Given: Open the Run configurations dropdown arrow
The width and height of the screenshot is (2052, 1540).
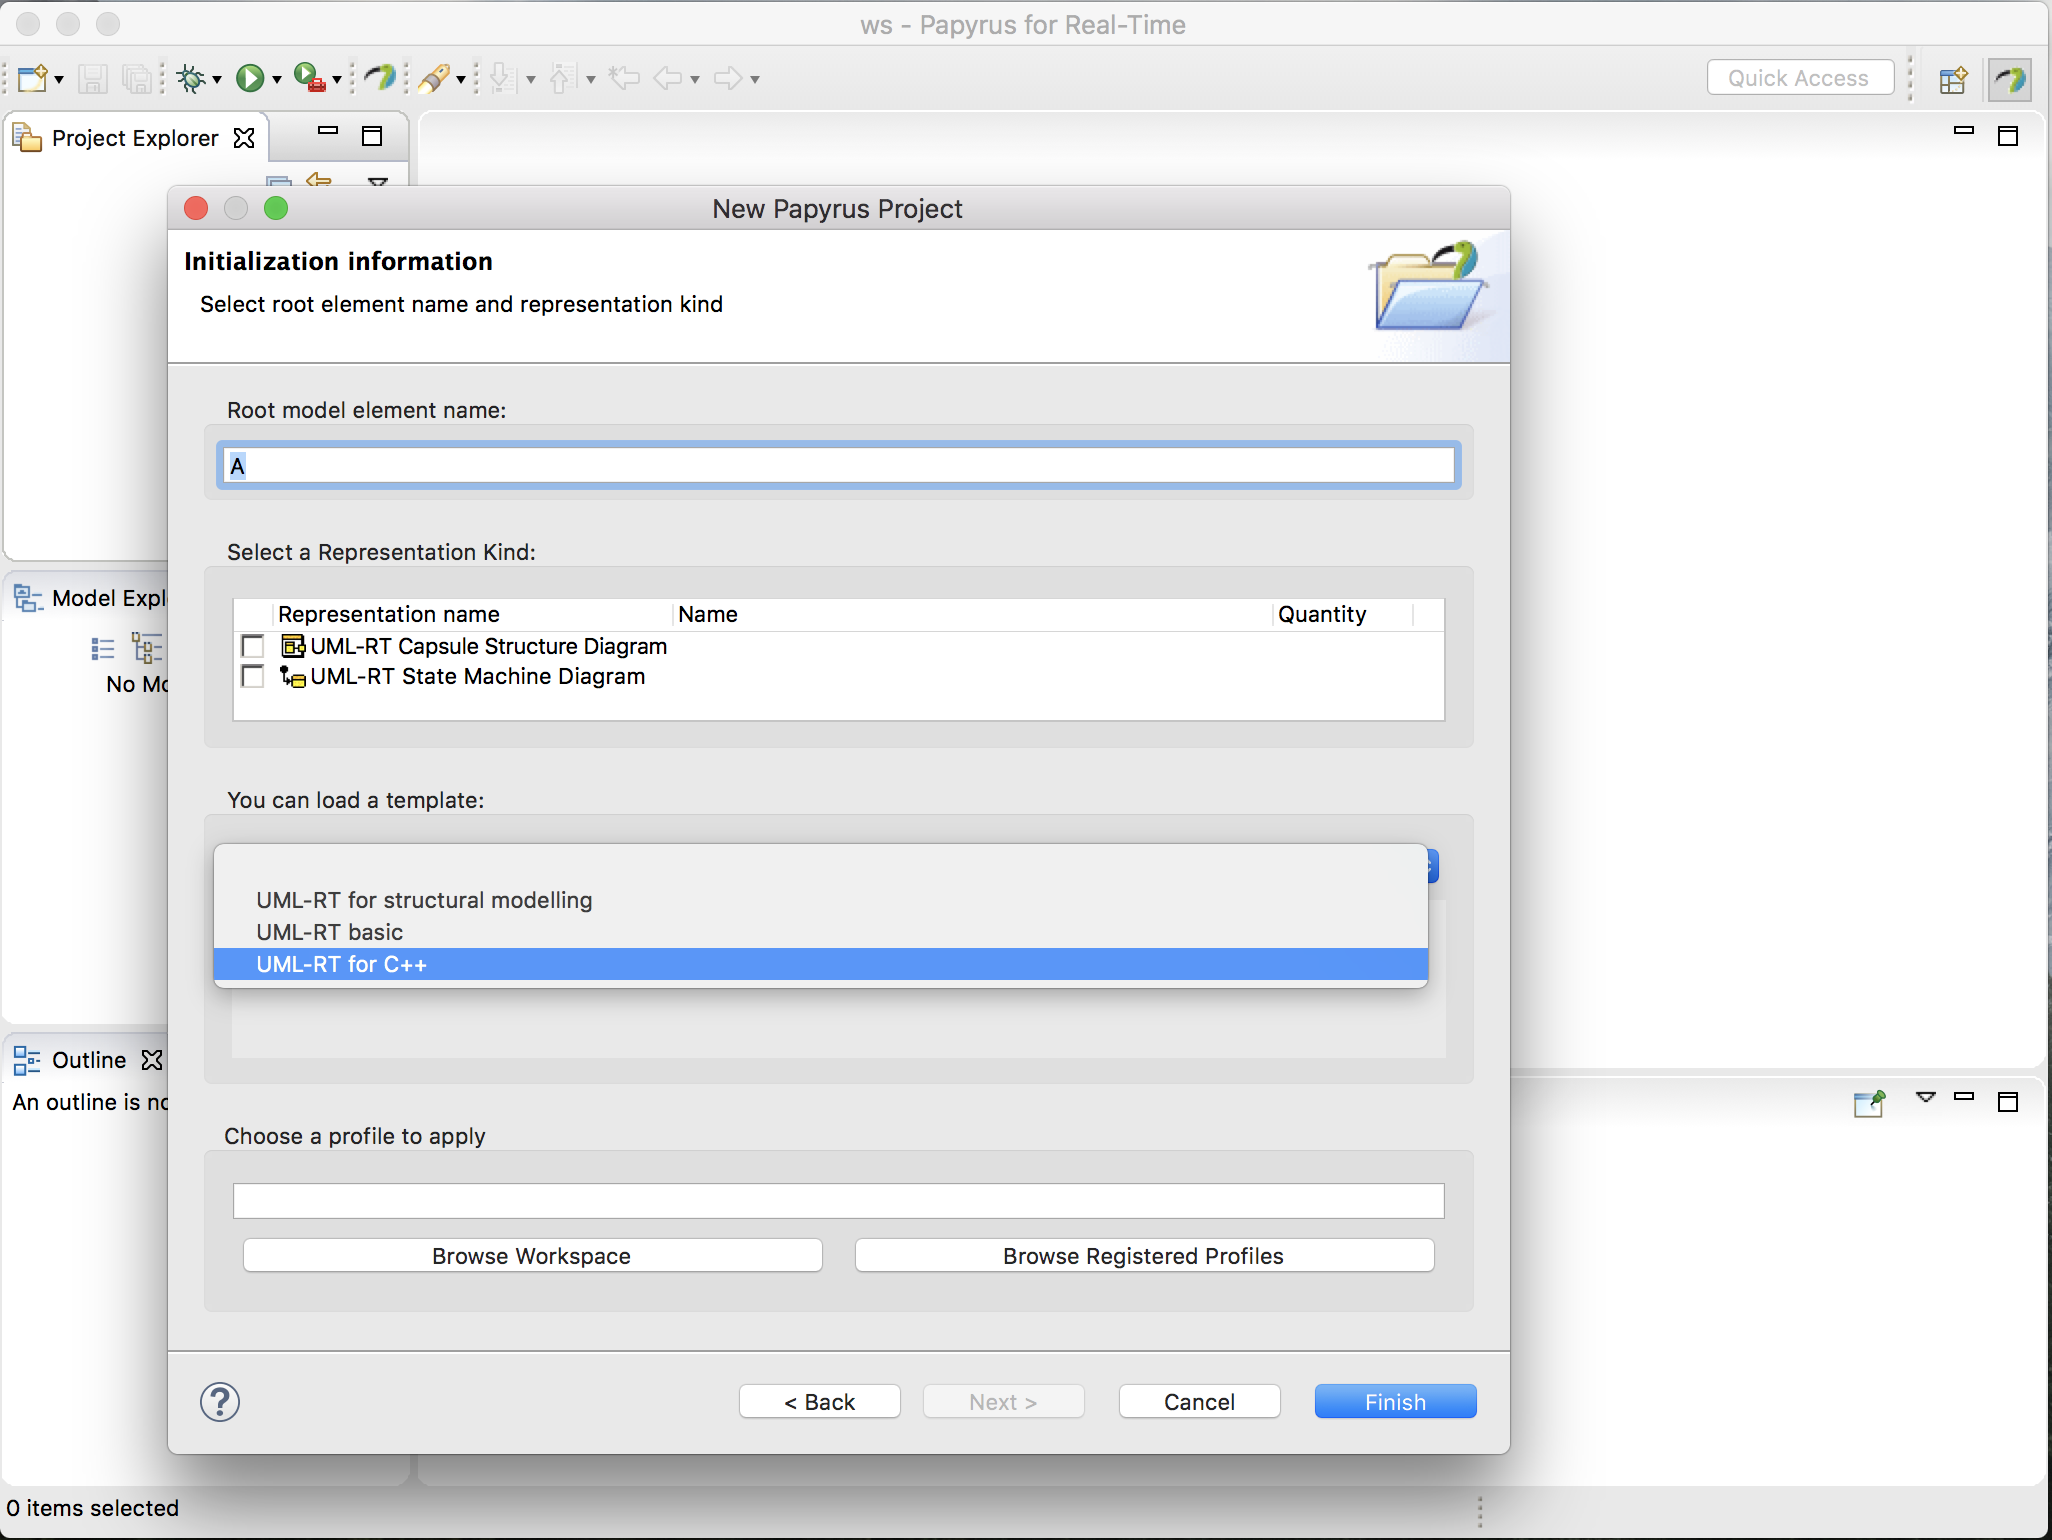Looking at the screenshot, I should pyautogui.click(x=277, y=80).
